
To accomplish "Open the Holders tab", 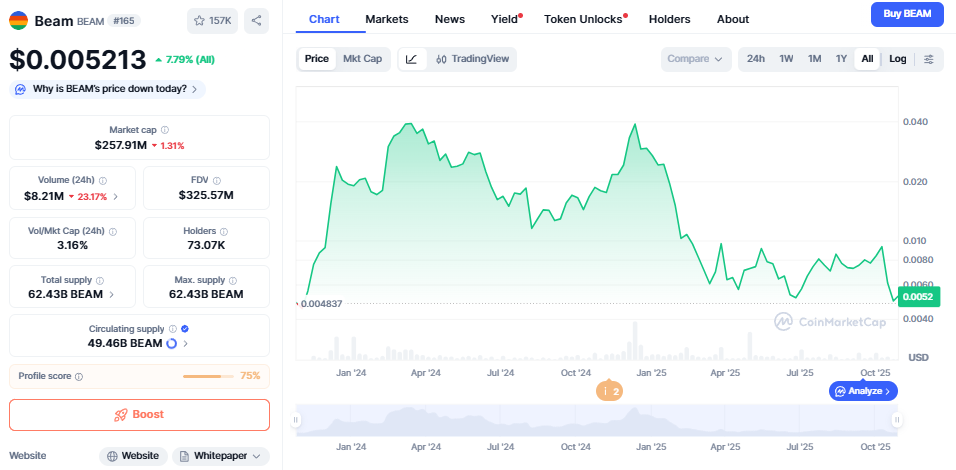I will pos(669,20).
